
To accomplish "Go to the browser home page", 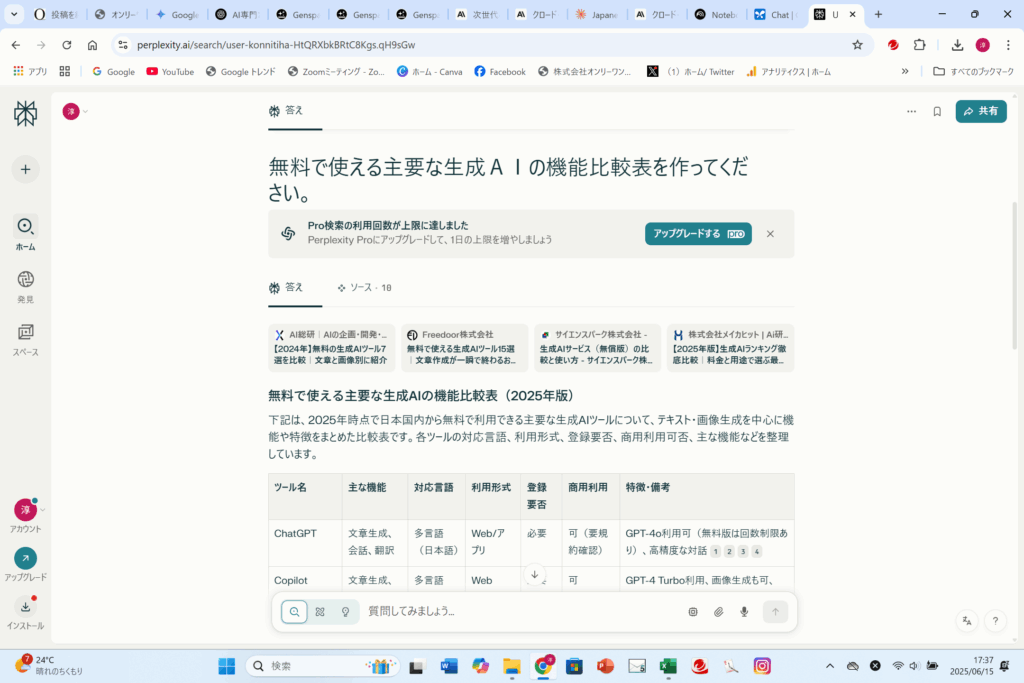I will point(93,44).
